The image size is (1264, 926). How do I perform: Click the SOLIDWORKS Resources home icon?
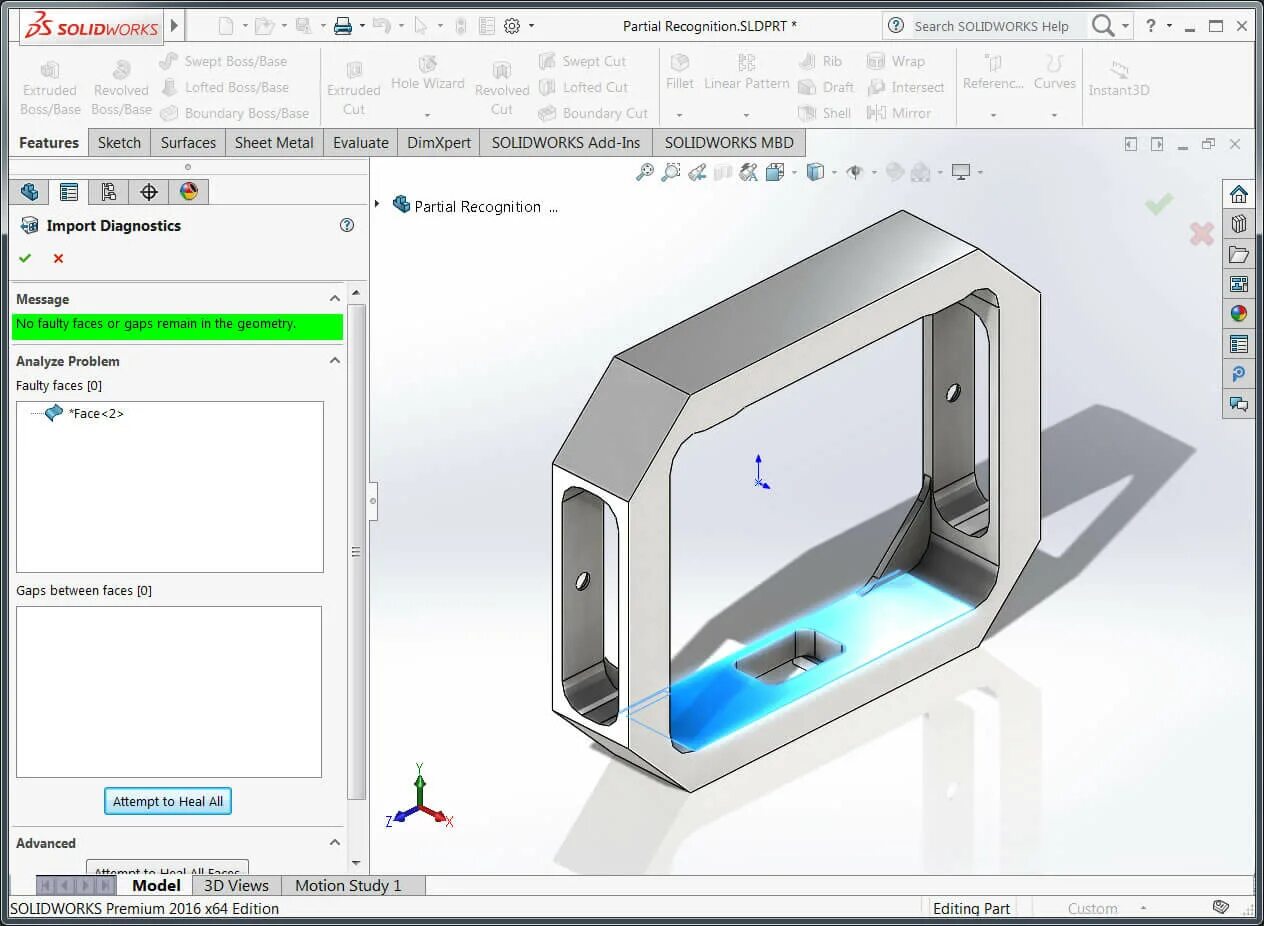[x=1239, y=194]
